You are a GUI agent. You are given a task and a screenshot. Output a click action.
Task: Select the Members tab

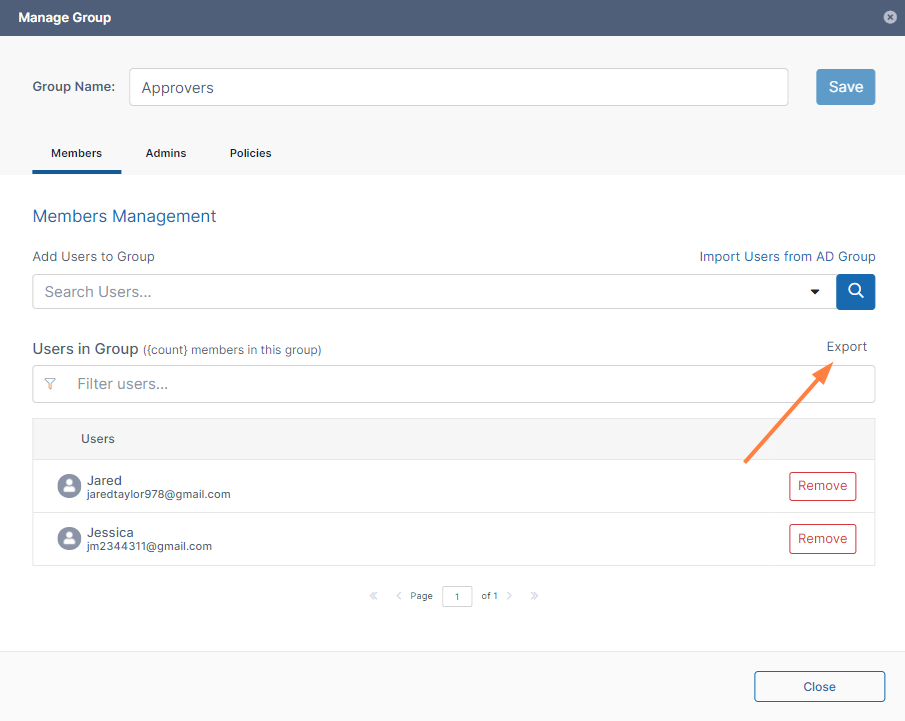tap(76, 153)
